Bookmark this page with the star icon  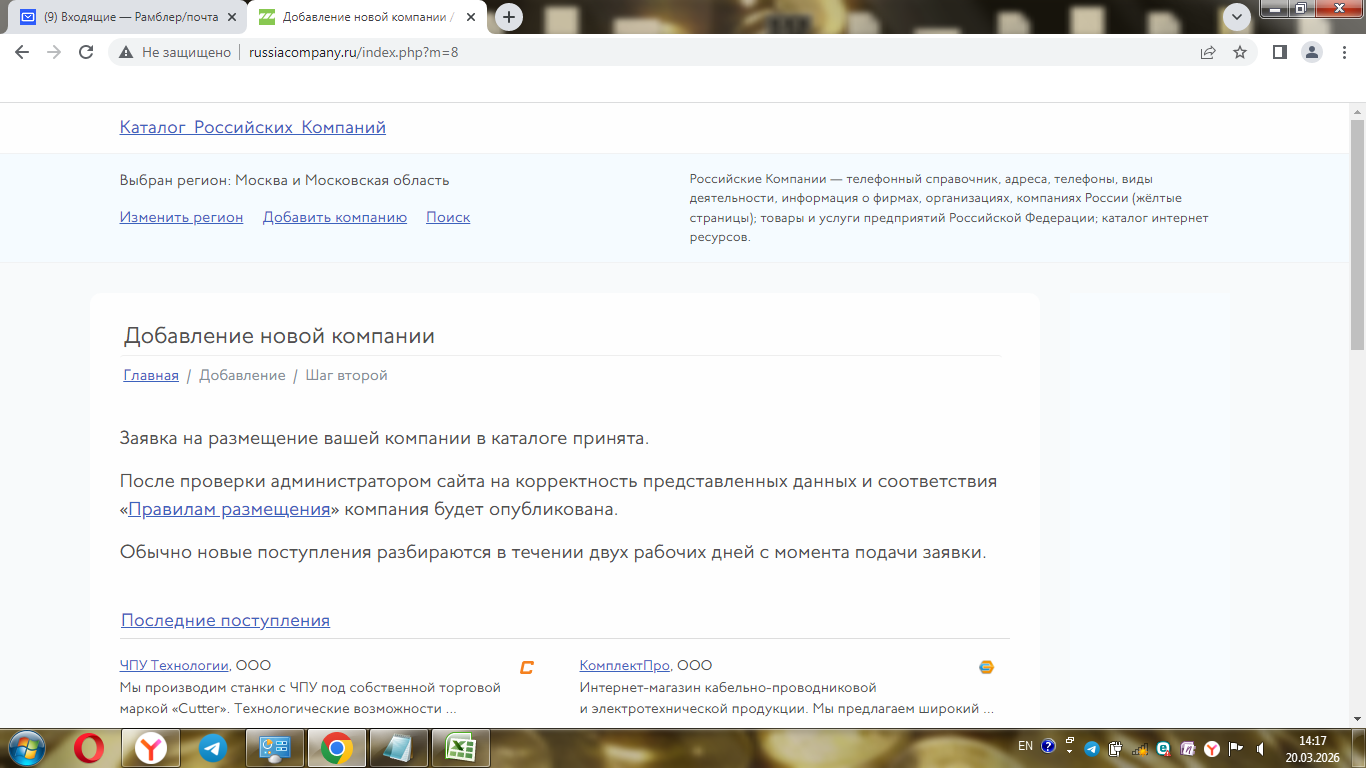[x=1240, y=52]
